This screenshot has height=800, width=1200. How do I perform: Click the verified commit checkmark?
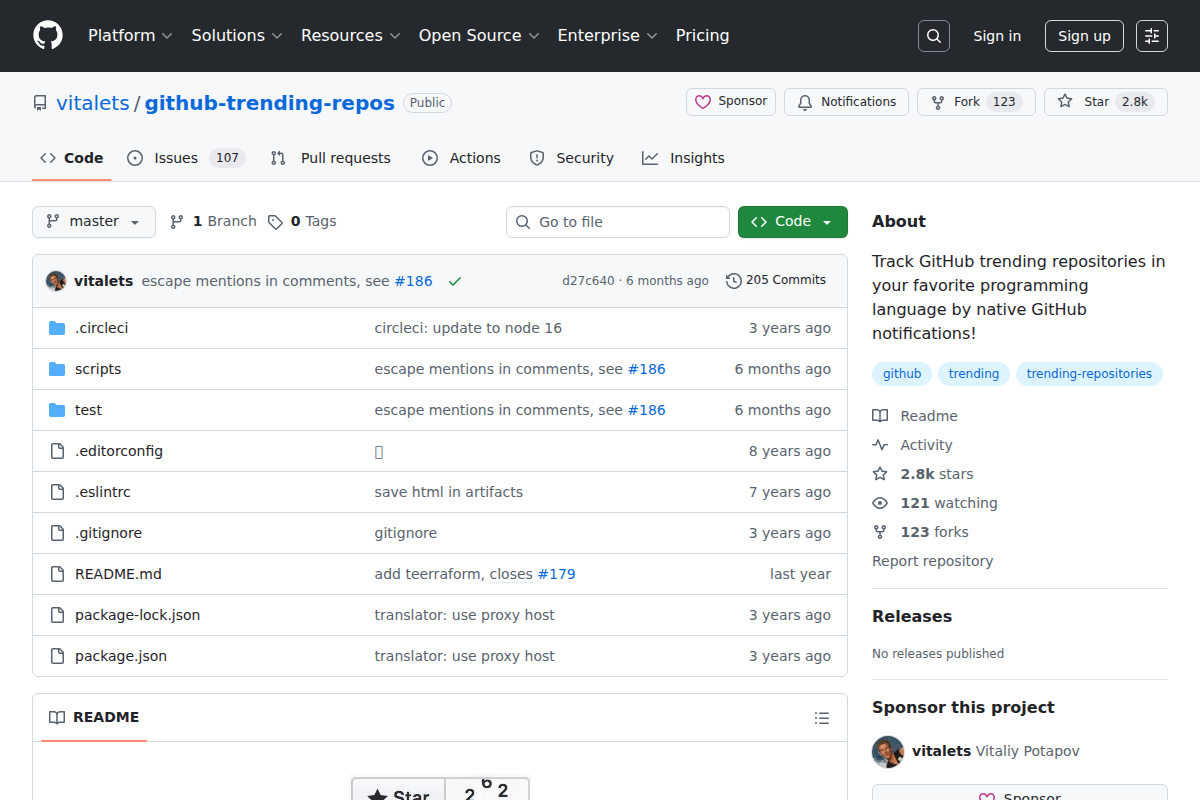click(455, 280)
